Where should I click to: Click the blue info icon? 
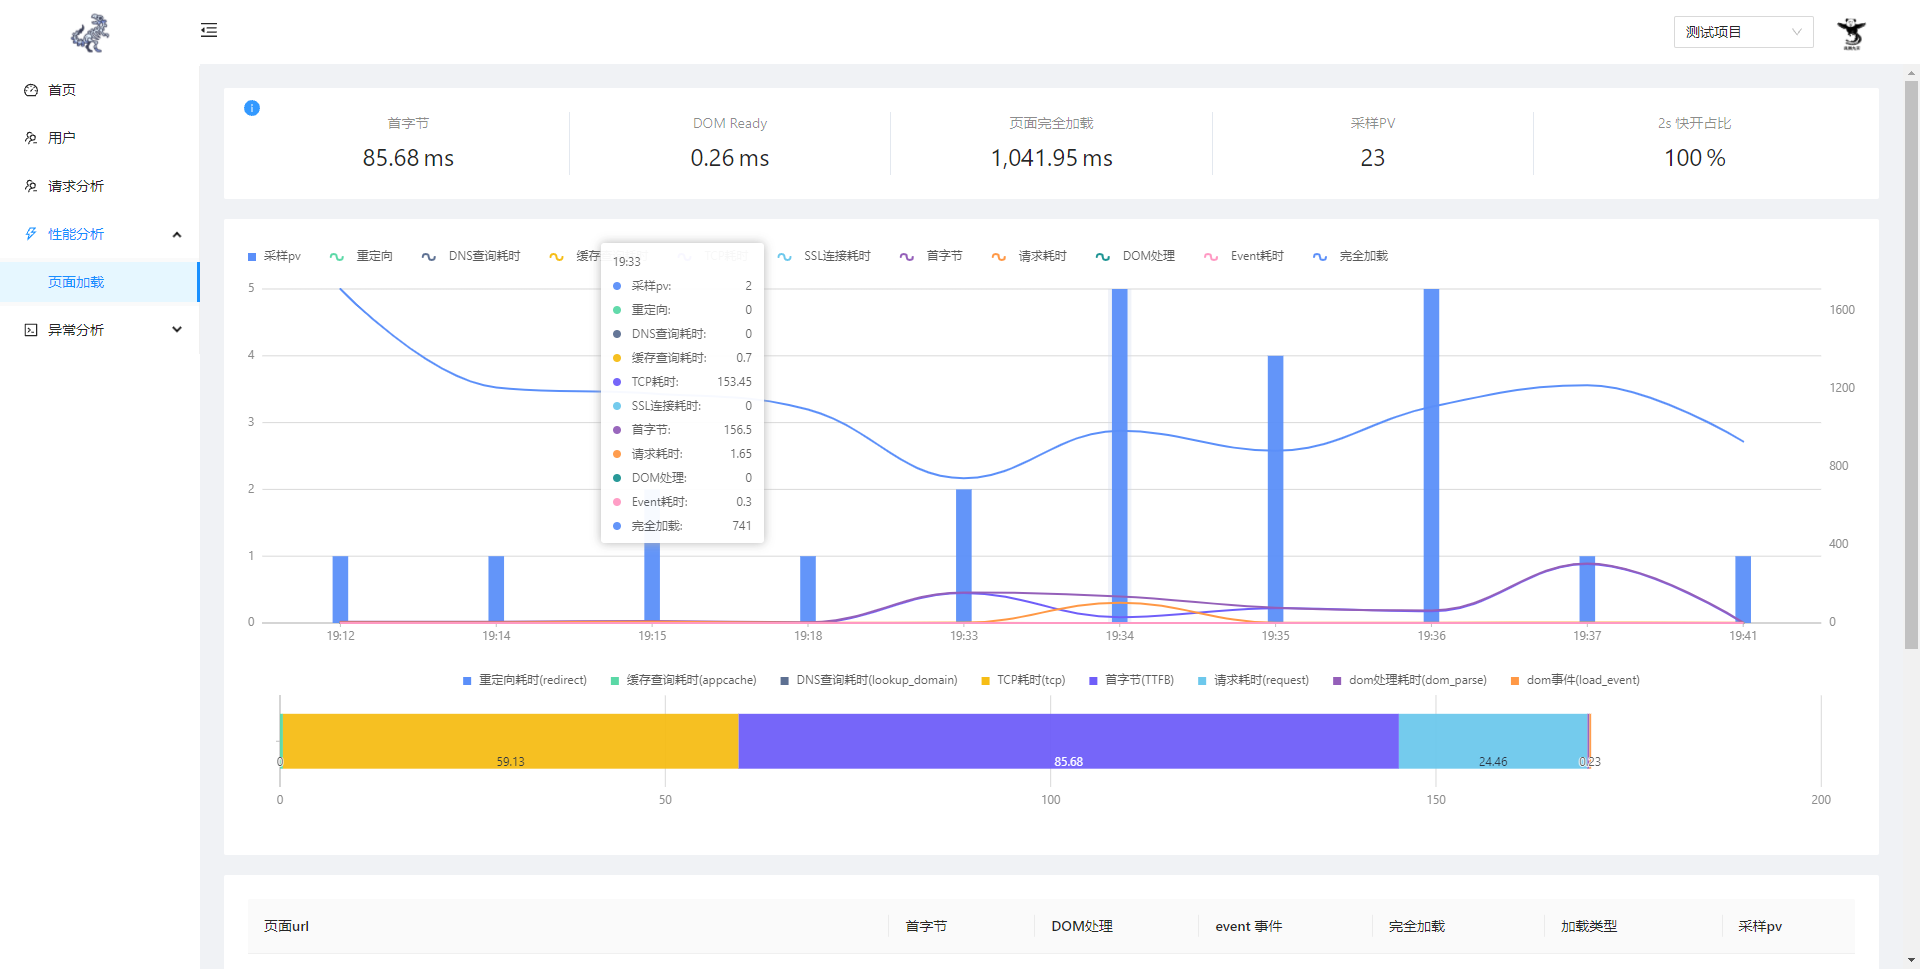coord(252,108)
